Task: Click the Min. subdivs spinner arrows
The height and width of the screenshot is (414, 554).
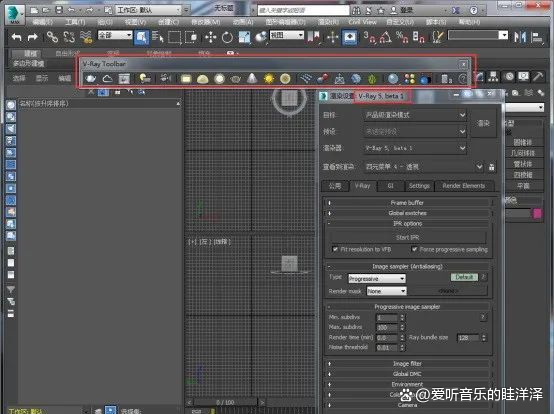Action: [402, 318]
